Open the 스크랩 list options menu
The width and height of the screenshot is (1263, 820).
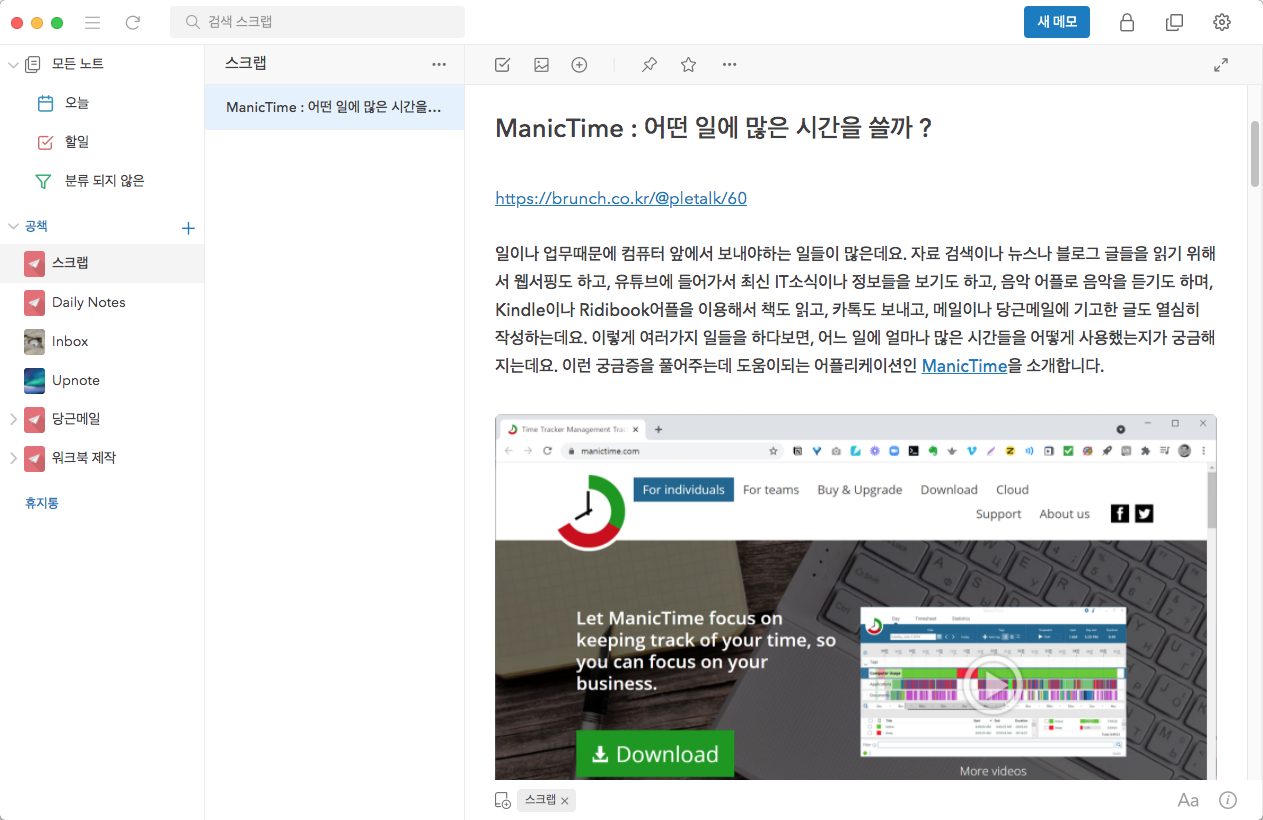pos(439,64)
